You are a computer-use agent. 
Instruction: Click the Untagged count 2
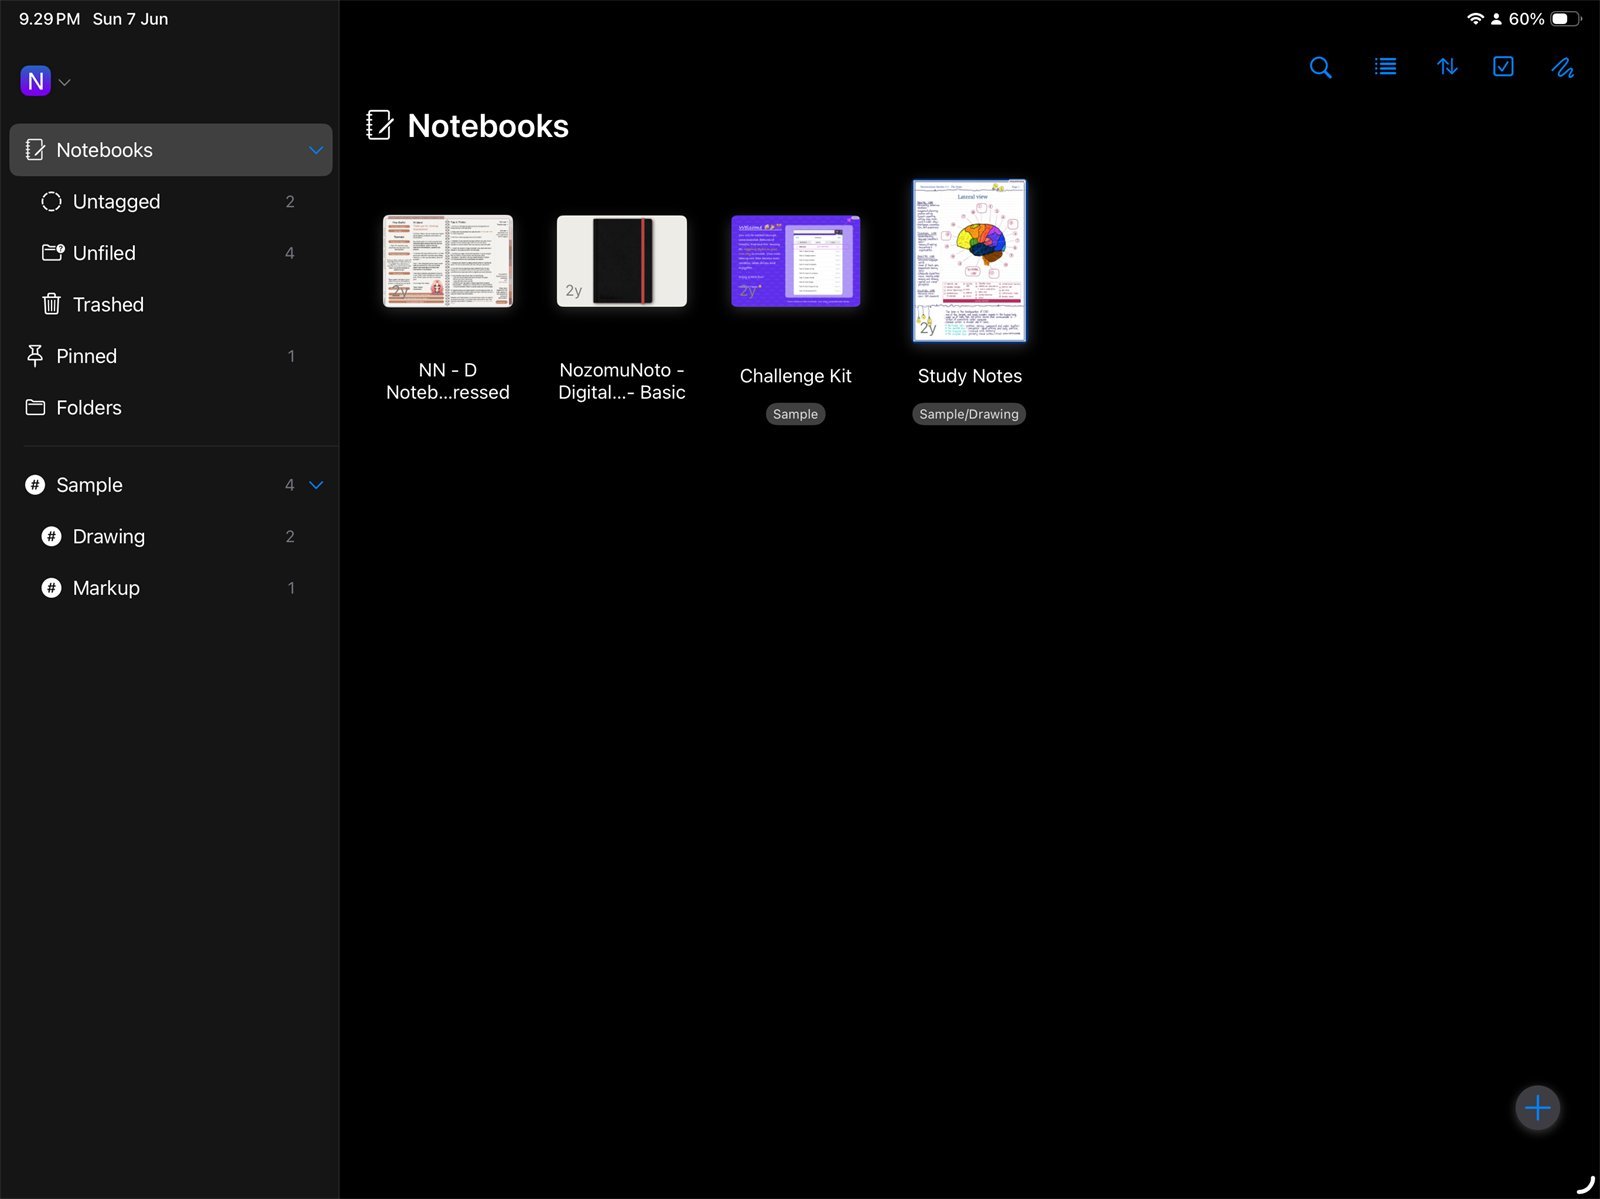290,202
